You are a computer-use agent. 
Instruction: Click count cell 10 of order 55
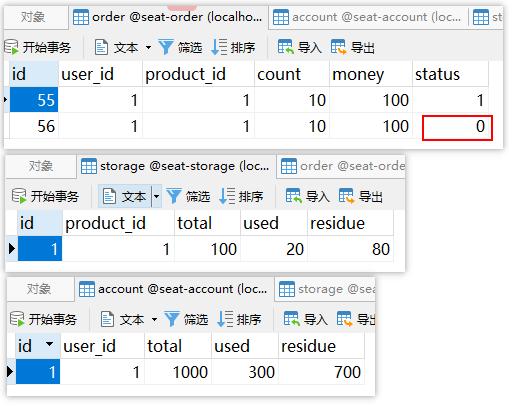(292, 100)
